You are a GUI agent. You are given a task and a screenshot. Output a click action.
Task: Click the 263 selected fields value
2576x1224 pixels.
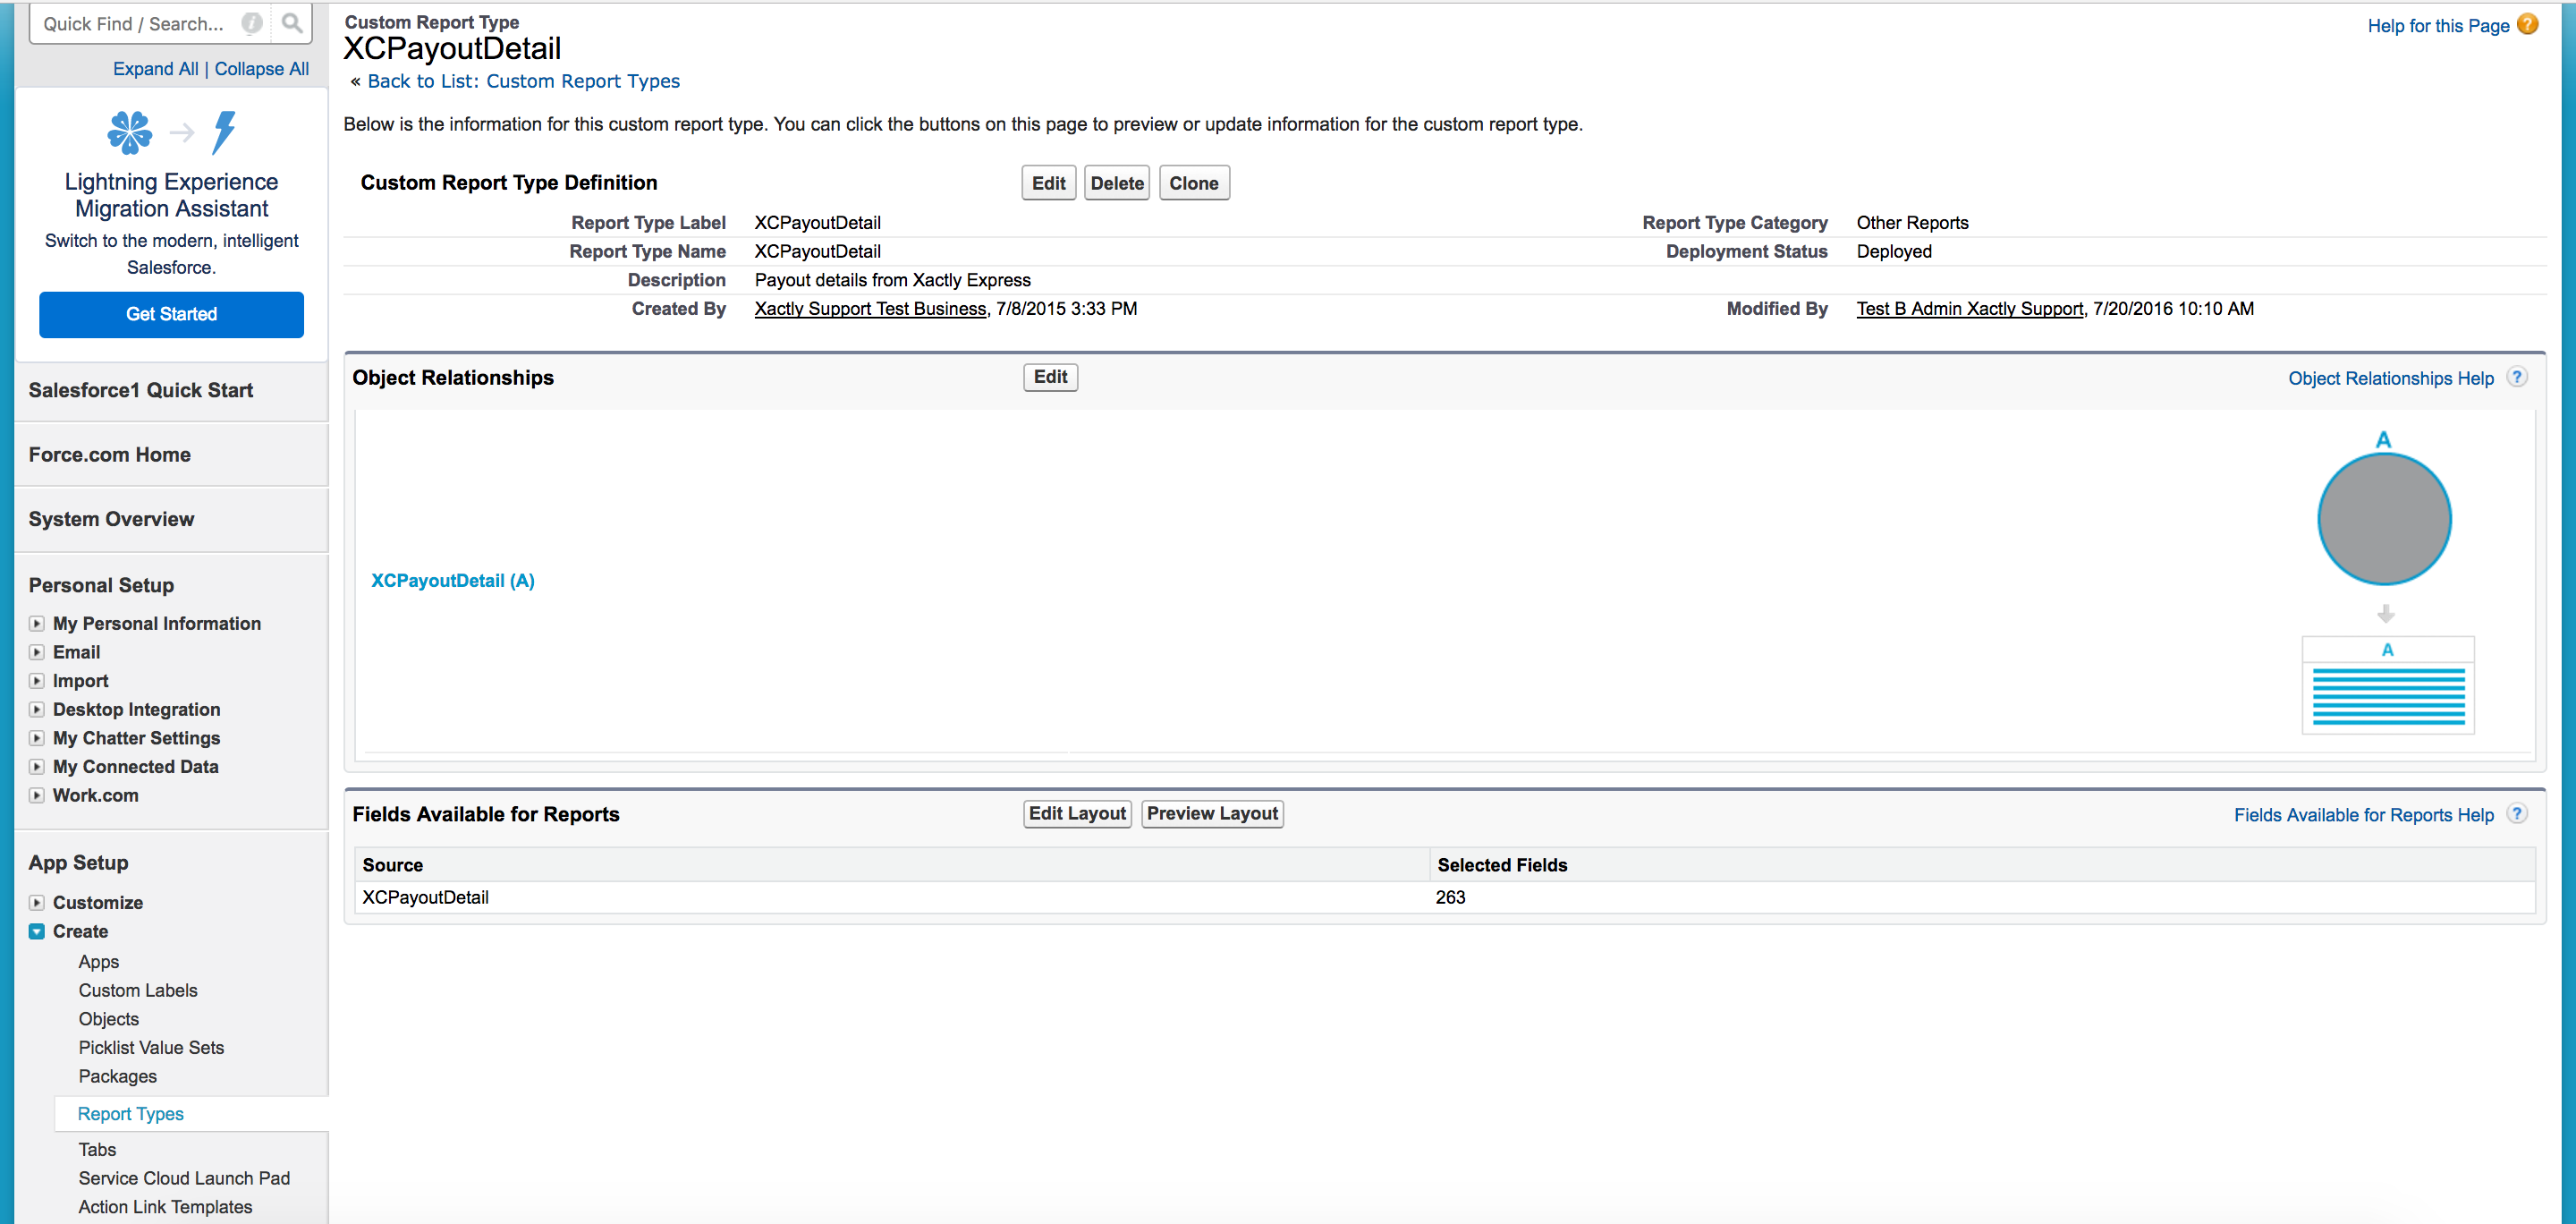point(1450,897)
